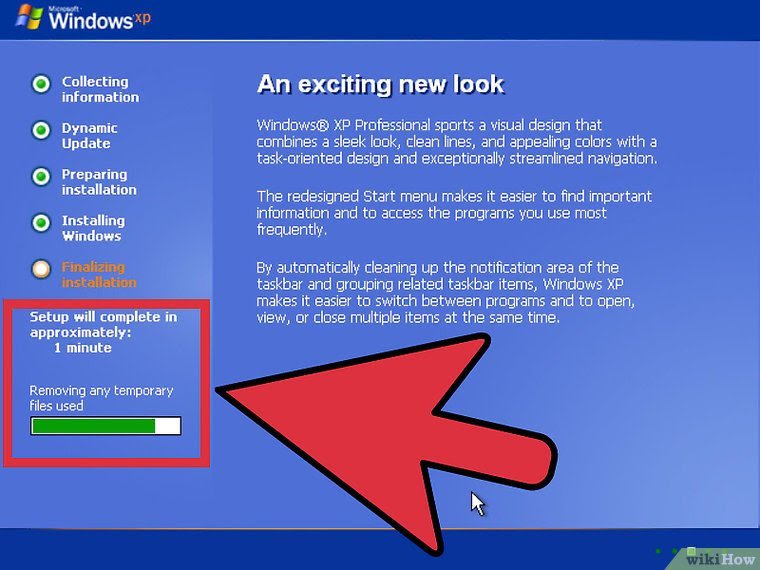This screenshot has width=760, height=570.
Task: Click the paragraph about the redesigned Start menu
Action: (x=454, y=213)
